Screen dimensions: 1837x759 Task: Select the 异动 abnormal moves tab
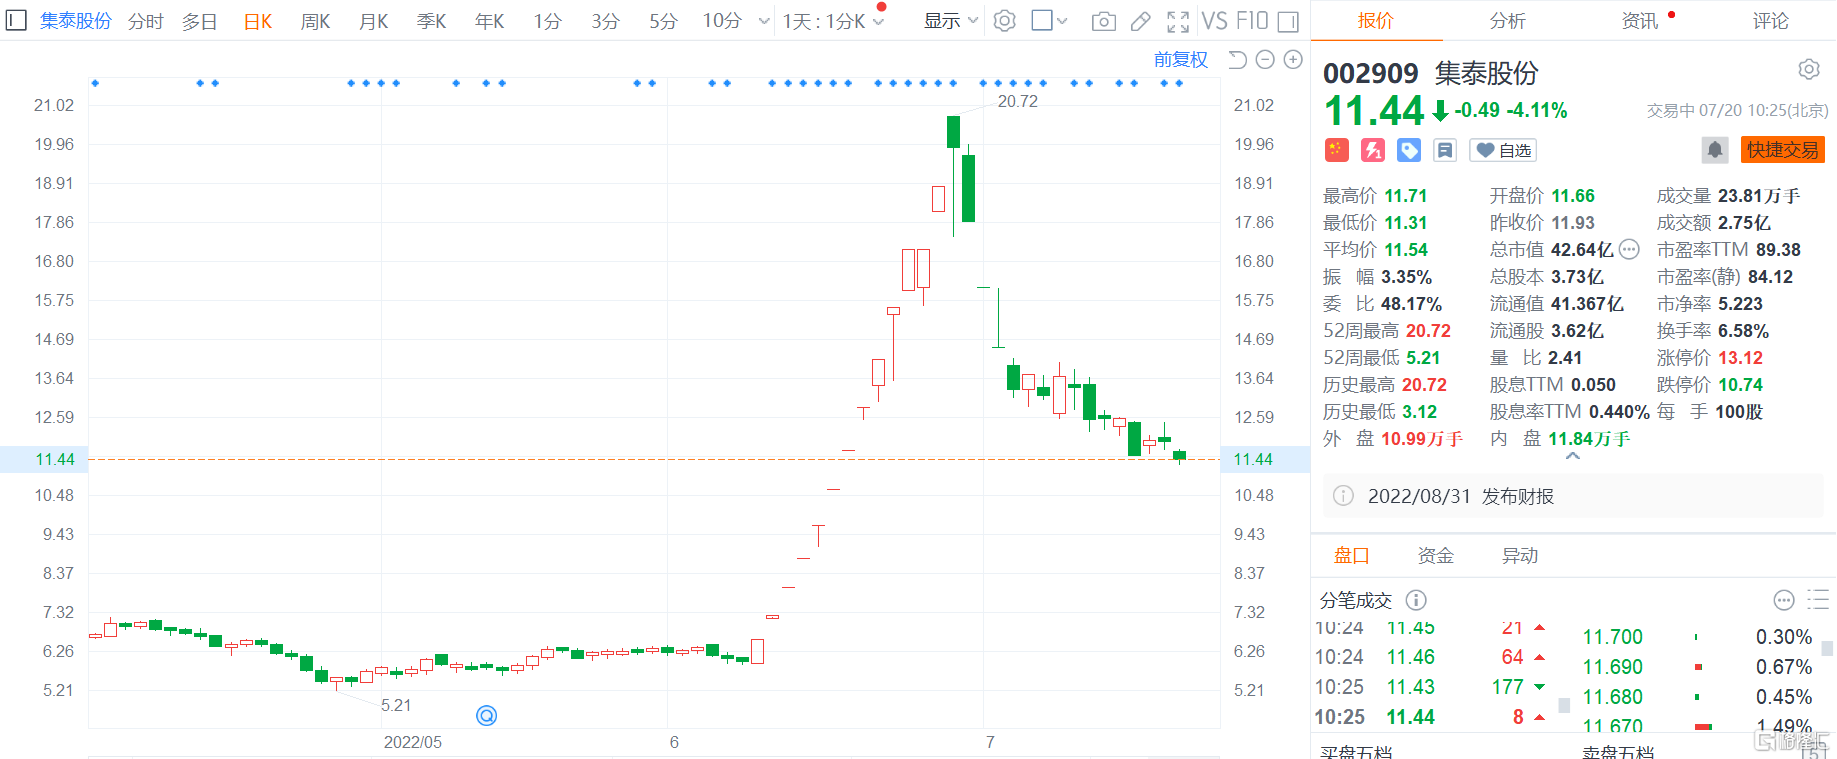click(x=1520, y=556)
